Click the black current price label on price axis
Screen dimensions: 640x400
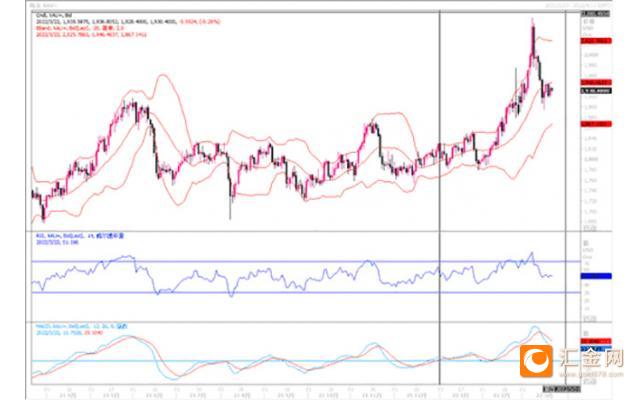click(x=596, y=91)
